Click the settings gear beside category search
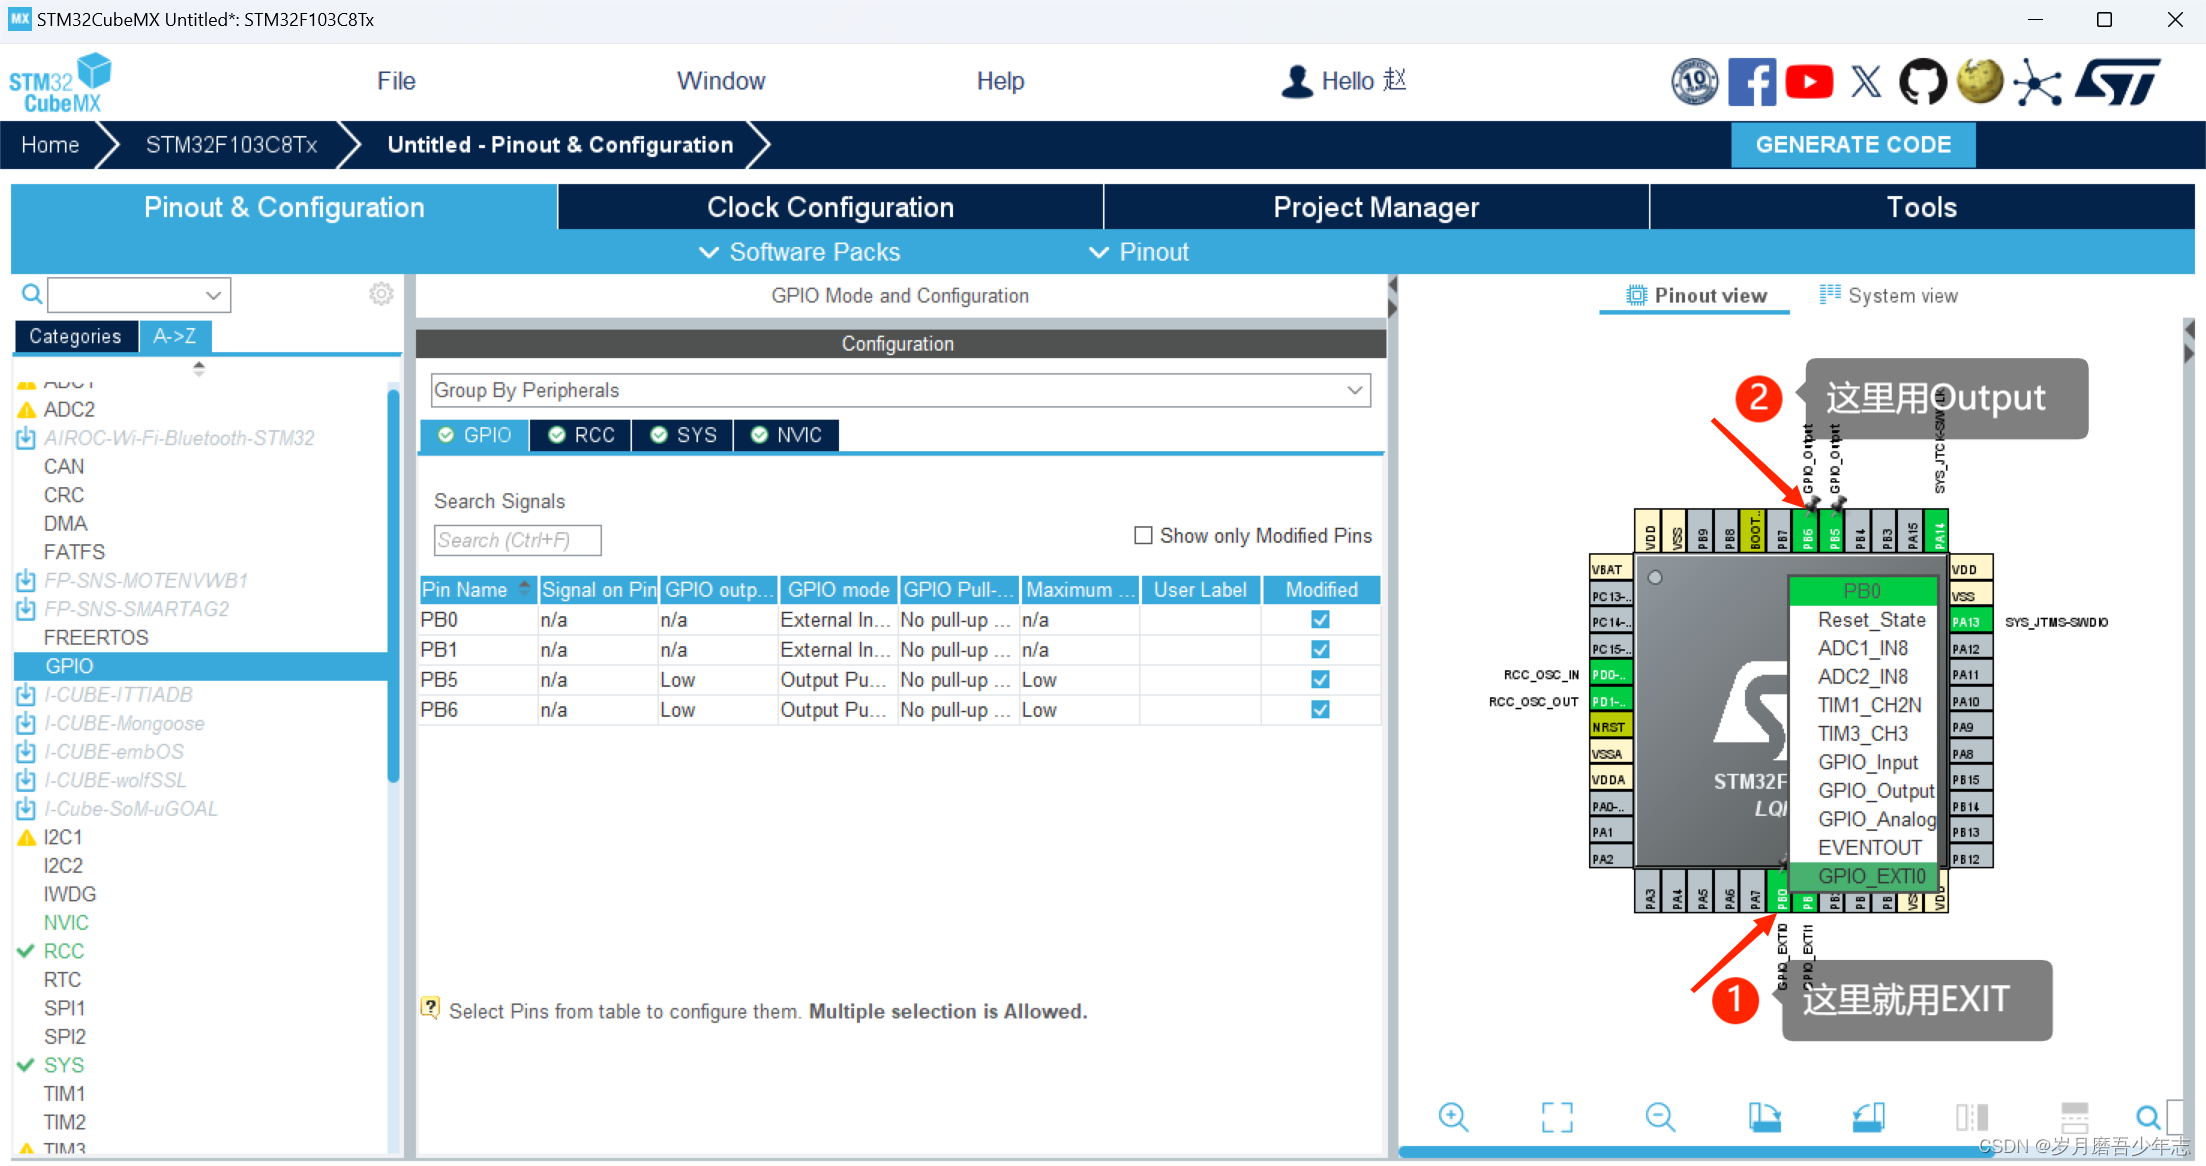Image resolution: width=2206 pixels, height=1166 pixels. point(381,294)
